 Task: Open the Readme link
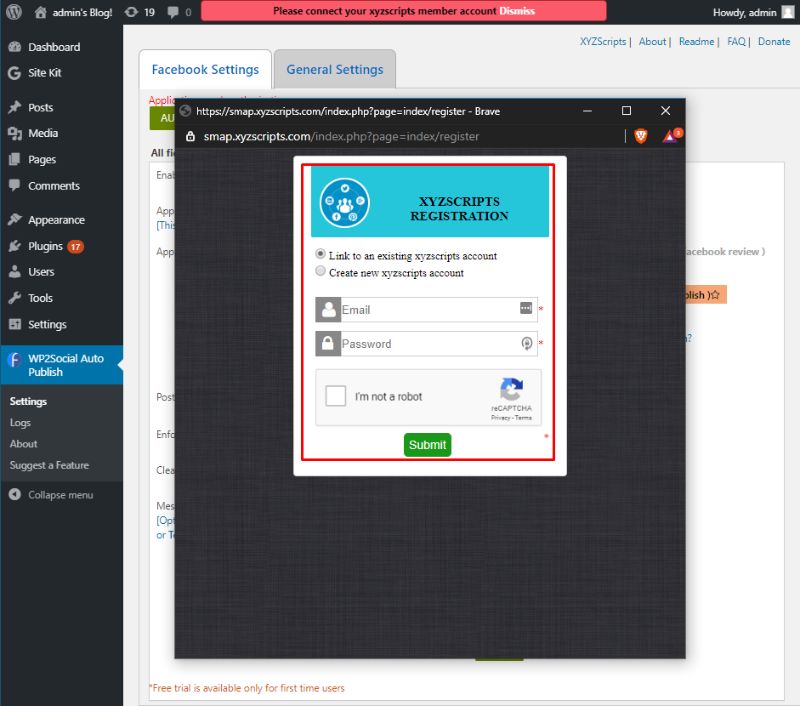(x=696, y=41)
